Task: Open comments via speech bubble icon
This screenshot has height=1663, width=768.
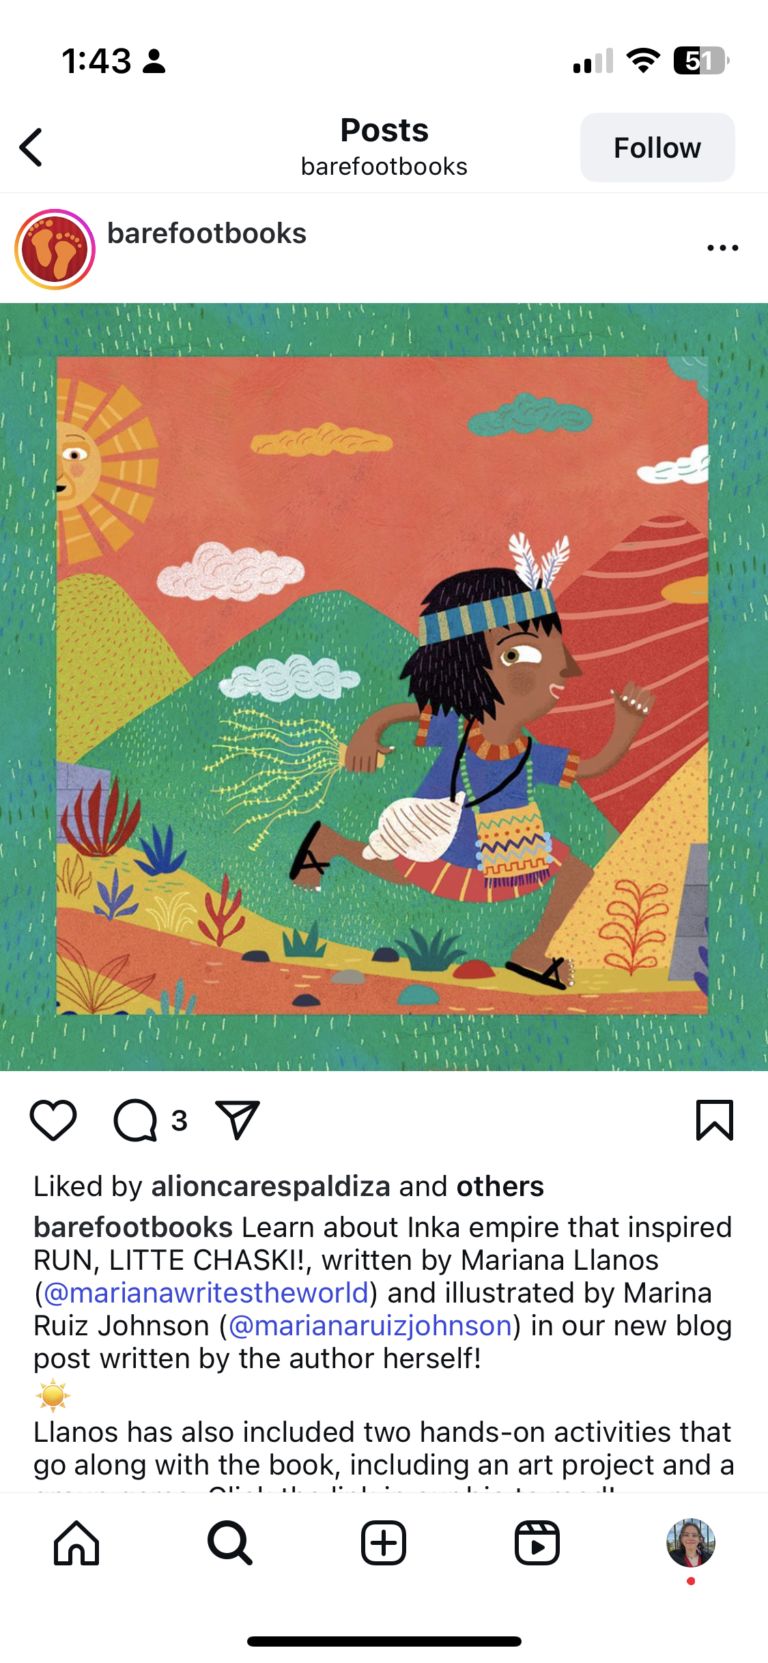Action: 135,1120
